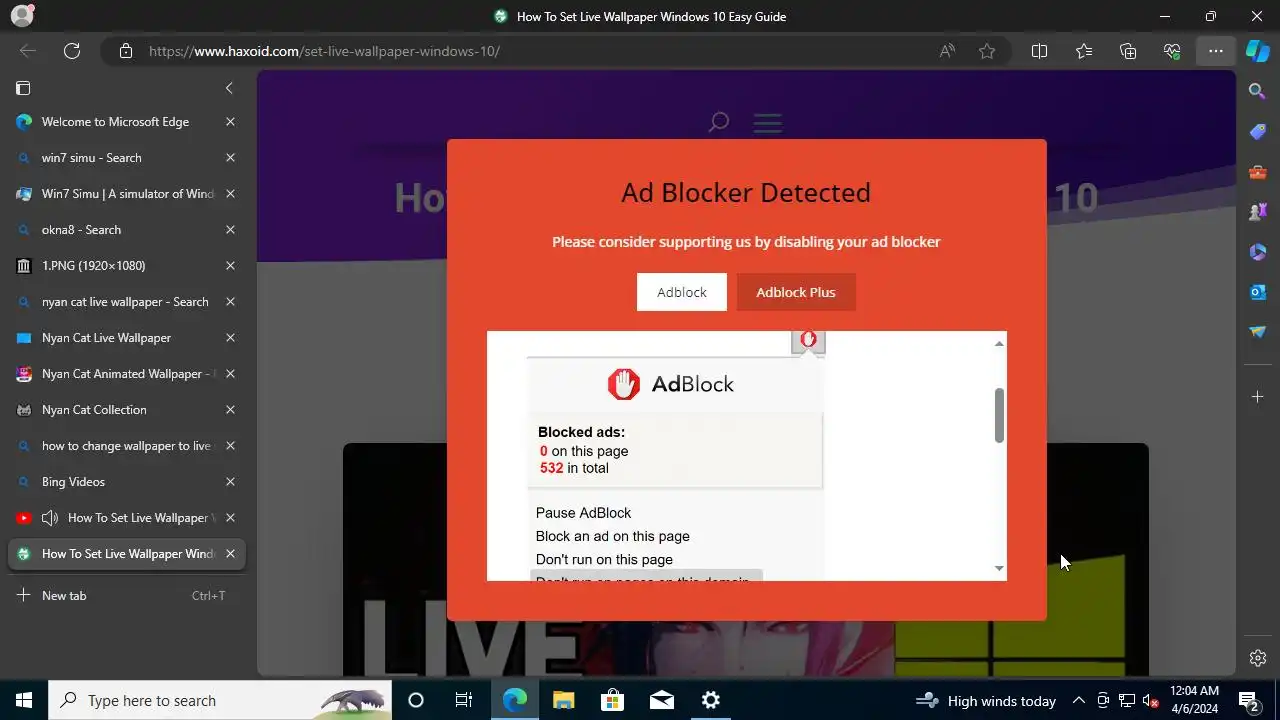Viewport: 1280px width, 720px height.
Task: Open sidebar Outlook icon
Action: coord(1258,292)
